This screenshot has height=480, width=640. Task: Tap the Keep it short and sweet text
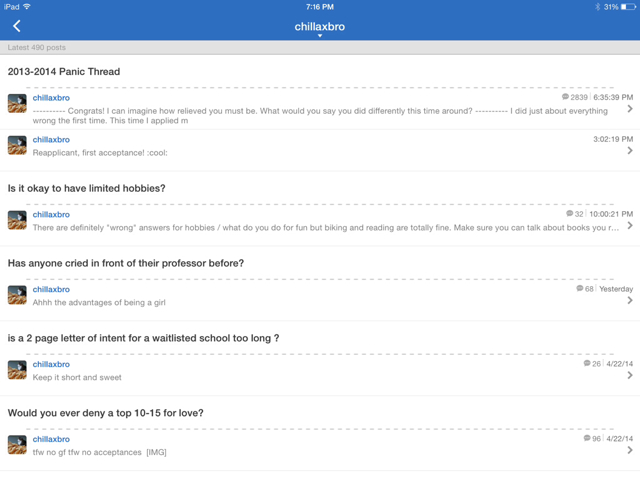(77, 377)
